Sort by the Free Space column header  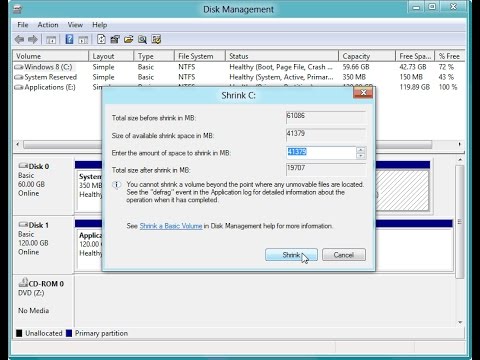point(415,56)
